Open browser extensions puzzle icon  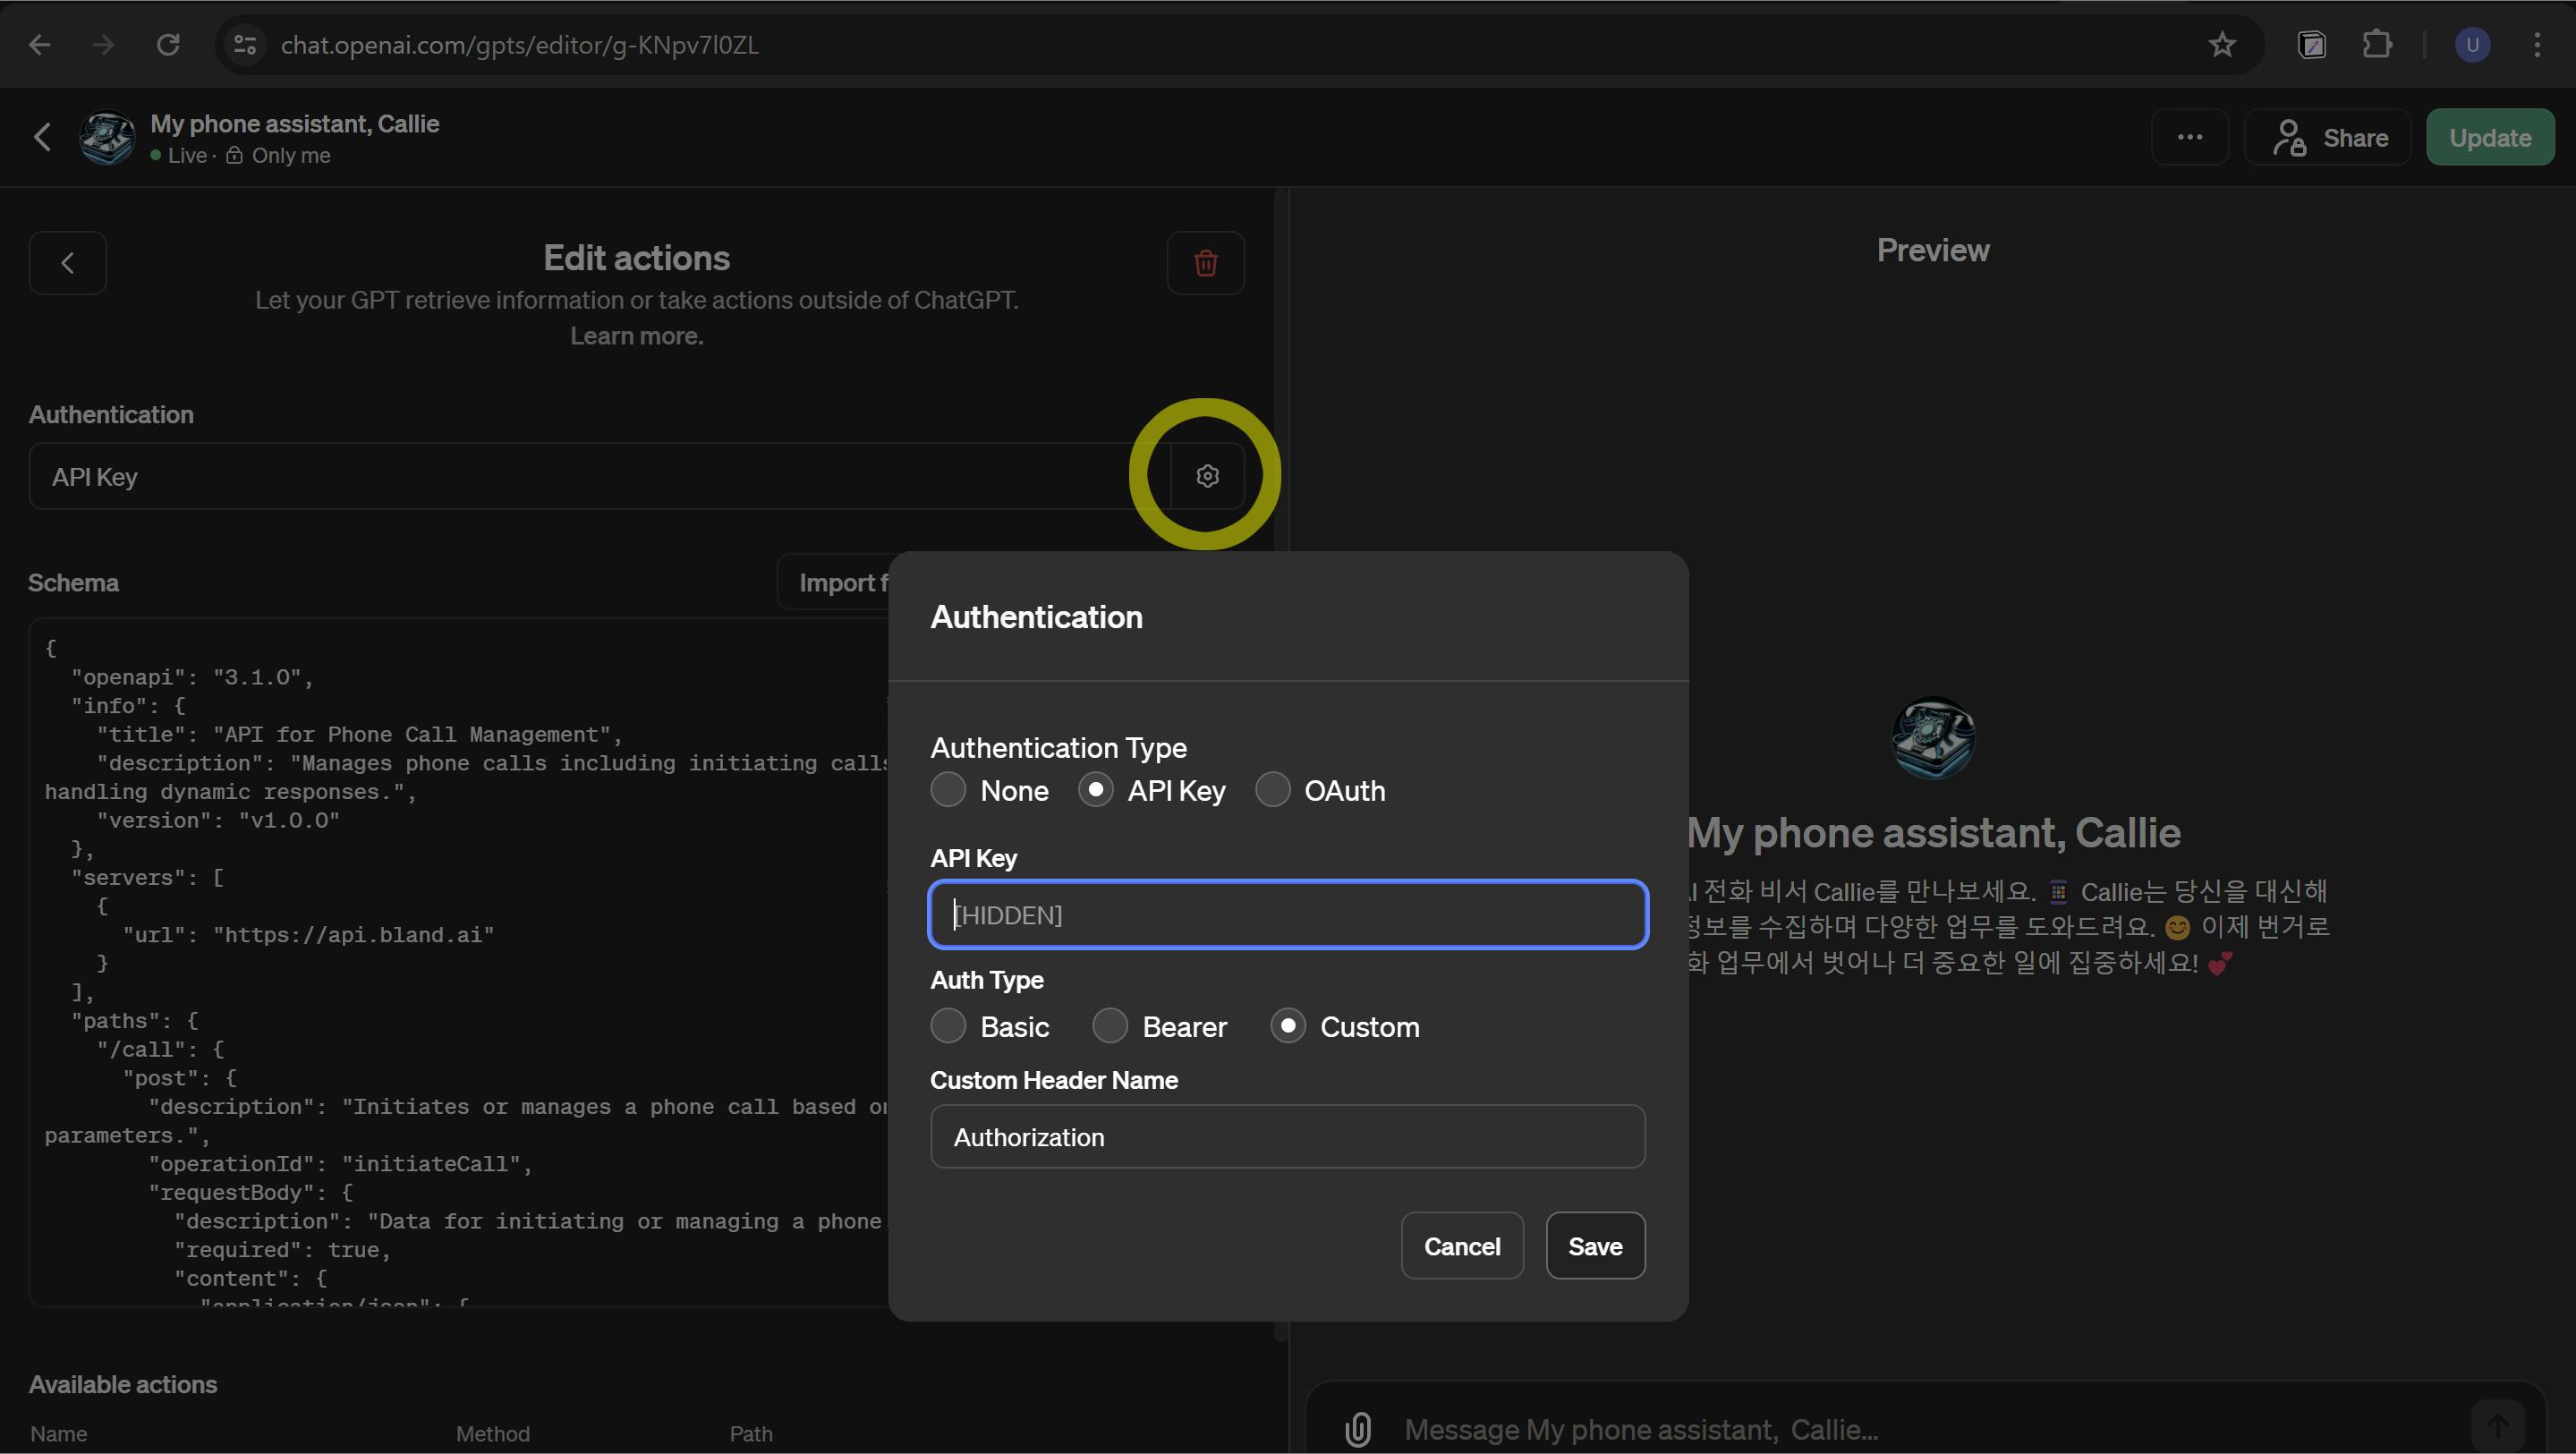(2377, 45)
